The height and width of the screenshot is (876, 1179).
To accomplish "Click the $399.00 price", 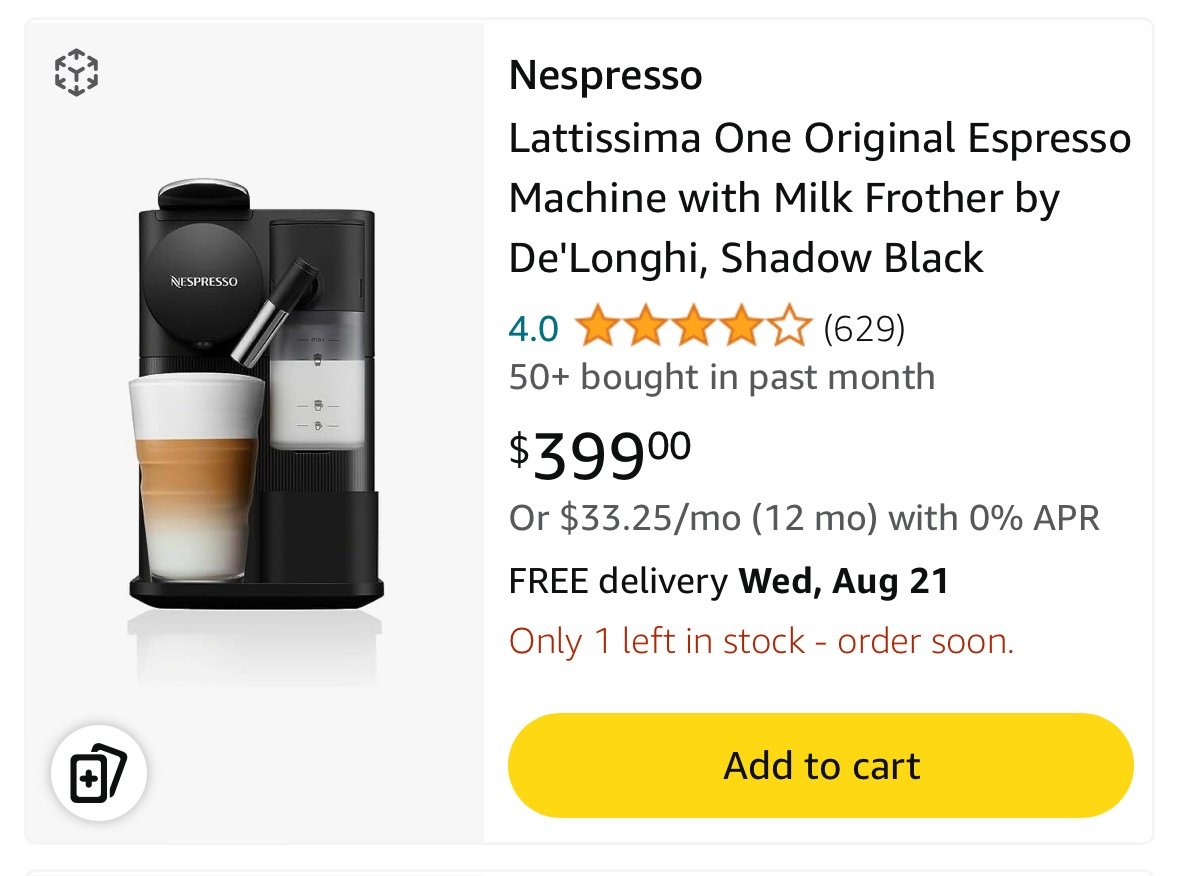I will [600, 455].
